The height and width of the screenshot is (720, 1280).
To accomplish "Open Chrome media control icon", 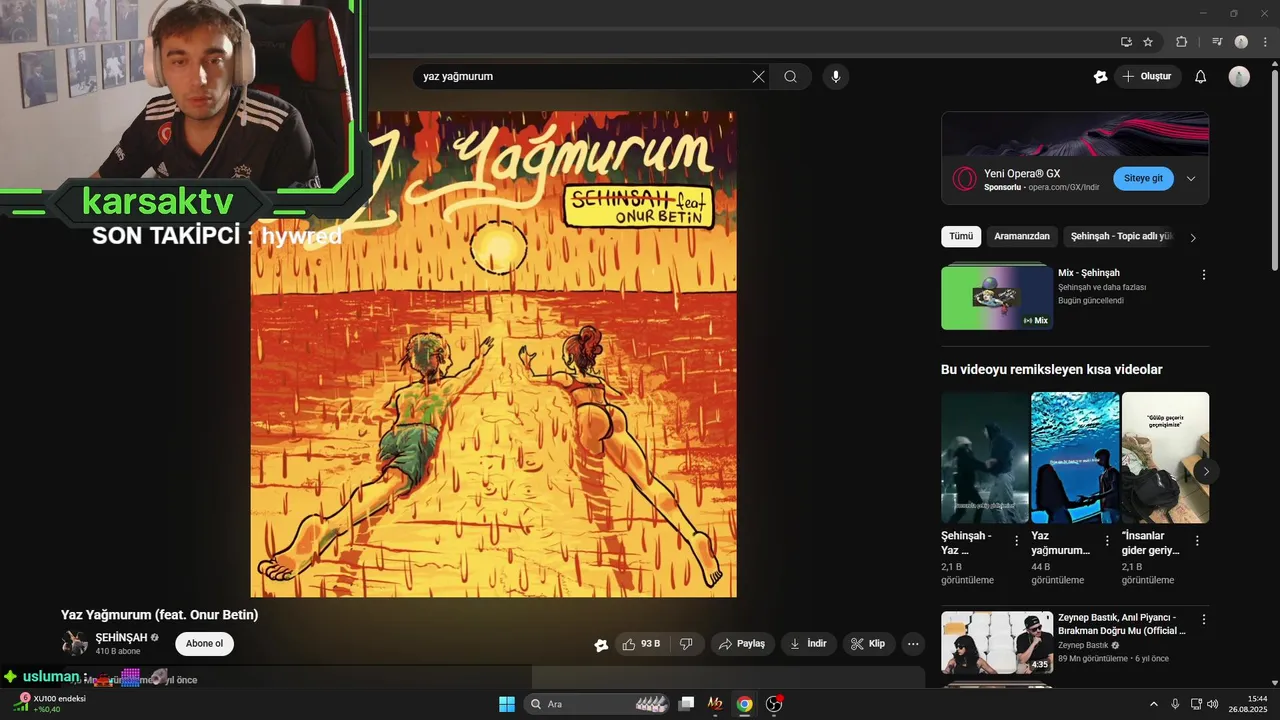I will (x=1217, y=42).
